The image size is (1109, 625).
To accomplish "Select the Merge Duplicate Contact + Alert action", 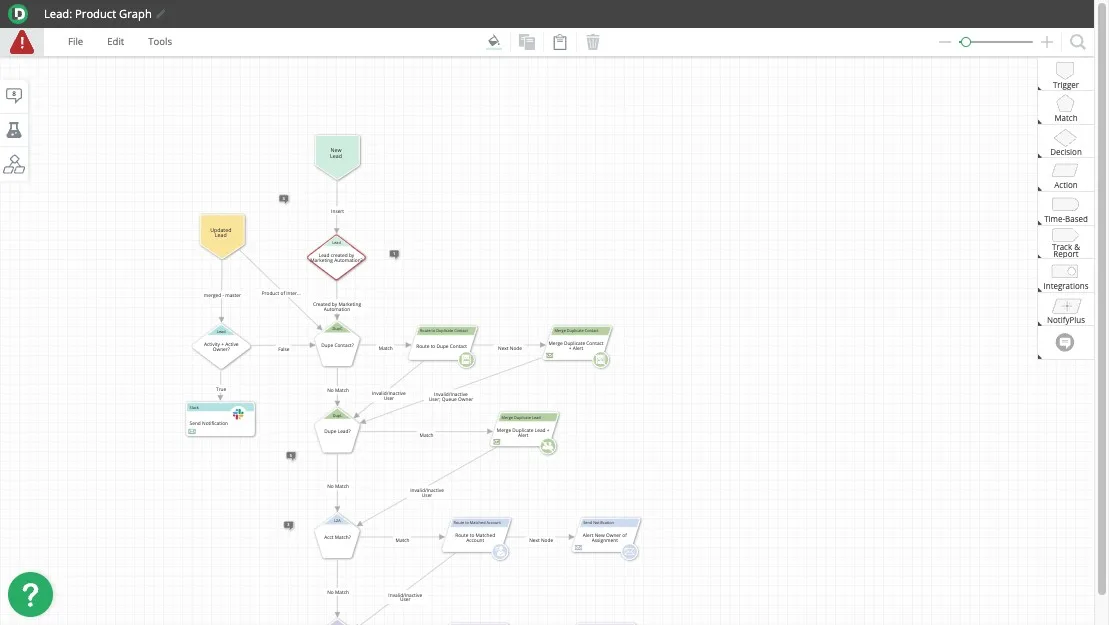I will pos(576,346).
